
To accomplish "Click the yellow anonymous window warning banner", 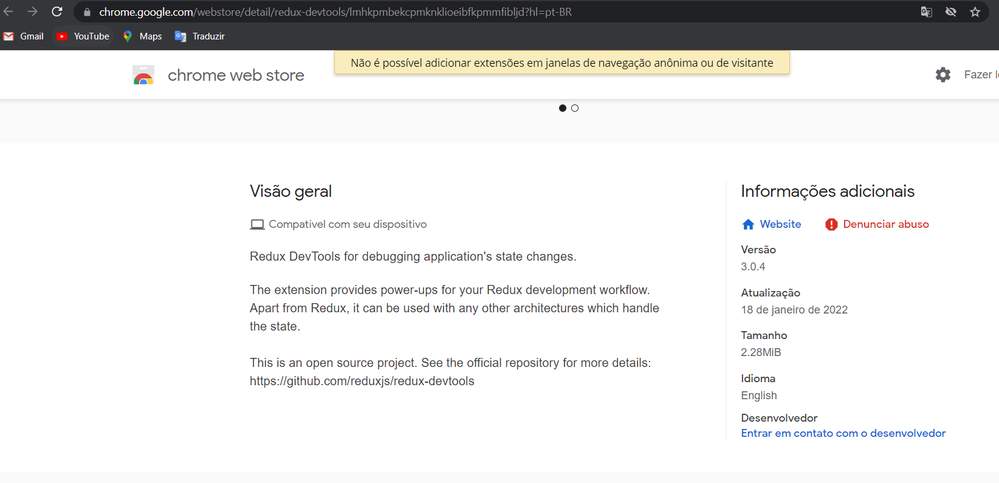I will point(562,62).
